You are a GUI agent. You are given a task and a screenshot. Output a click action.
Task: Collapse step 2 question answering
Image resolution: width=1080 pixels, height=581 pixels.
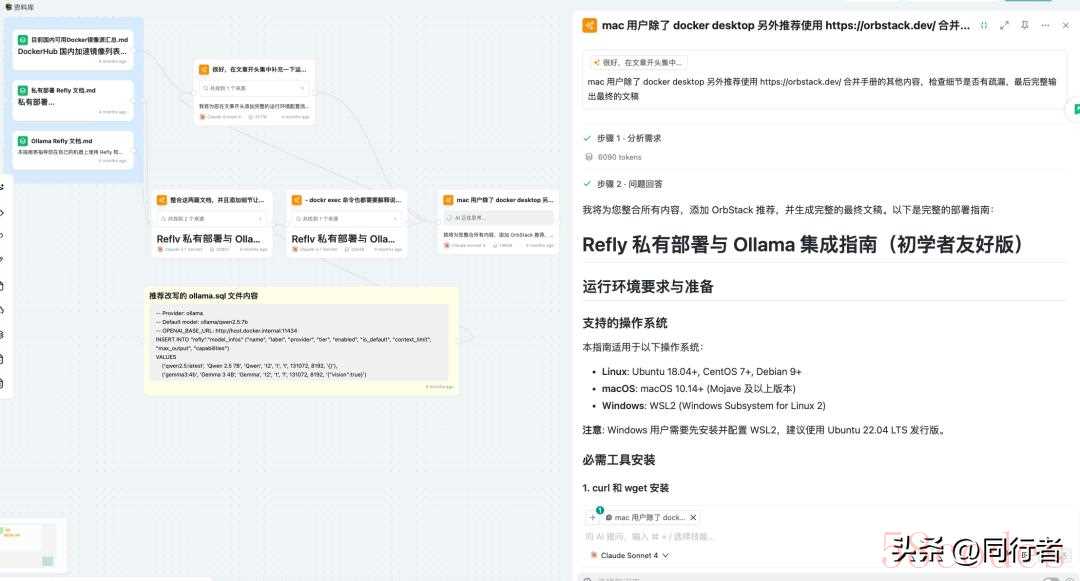(623, 184)
